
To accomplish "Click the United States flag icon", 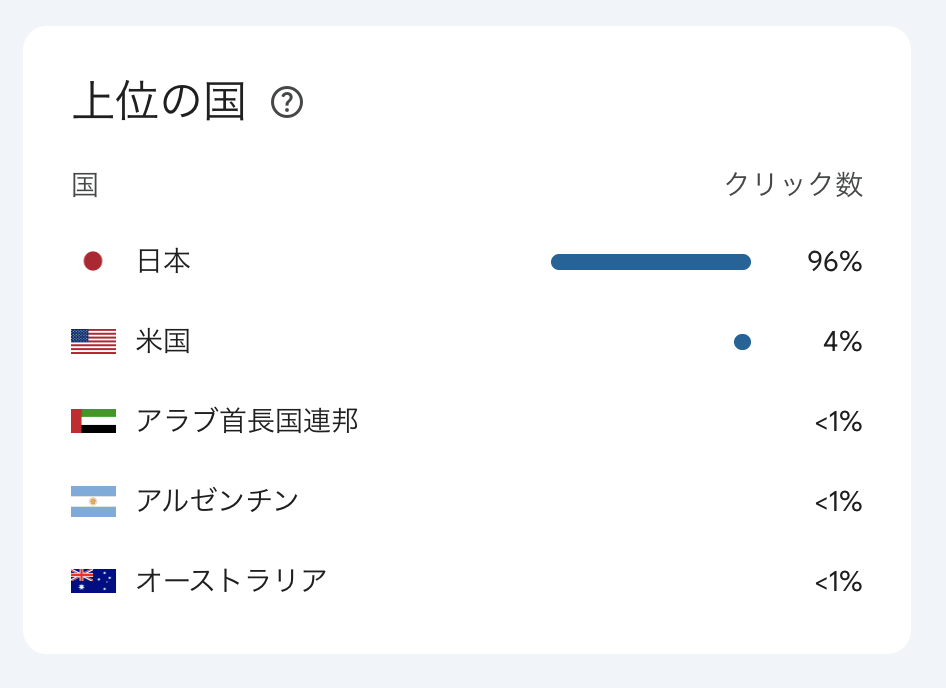I will 93,342.
